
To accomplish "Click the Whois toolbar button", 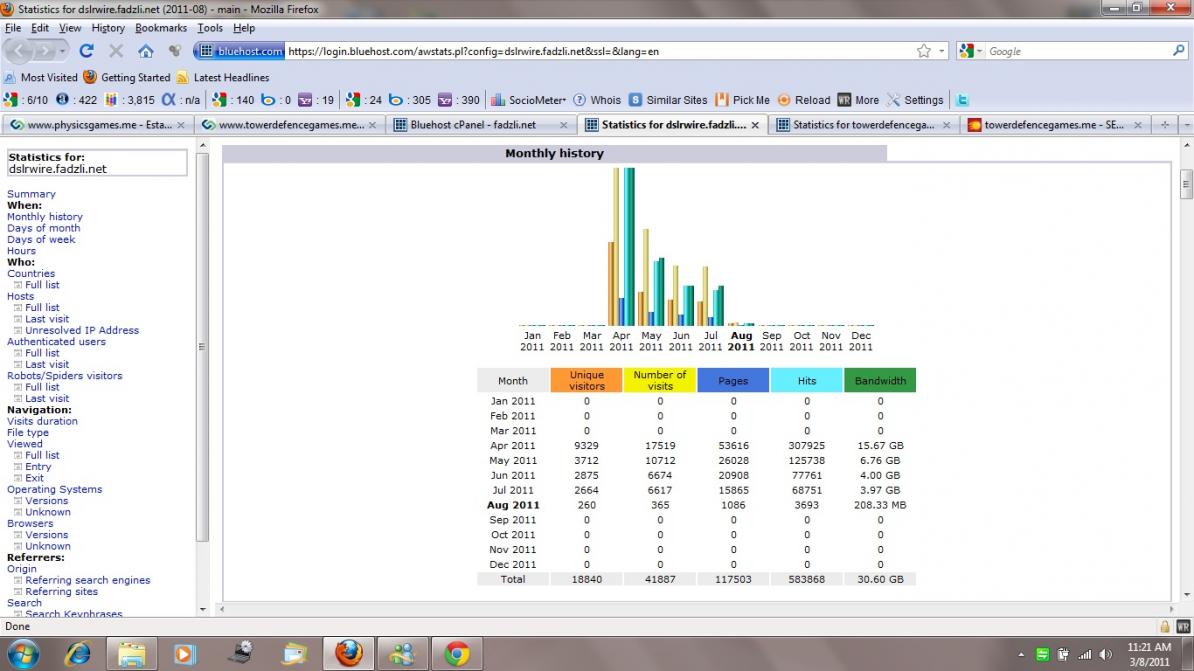I will [x=597, y=100].
